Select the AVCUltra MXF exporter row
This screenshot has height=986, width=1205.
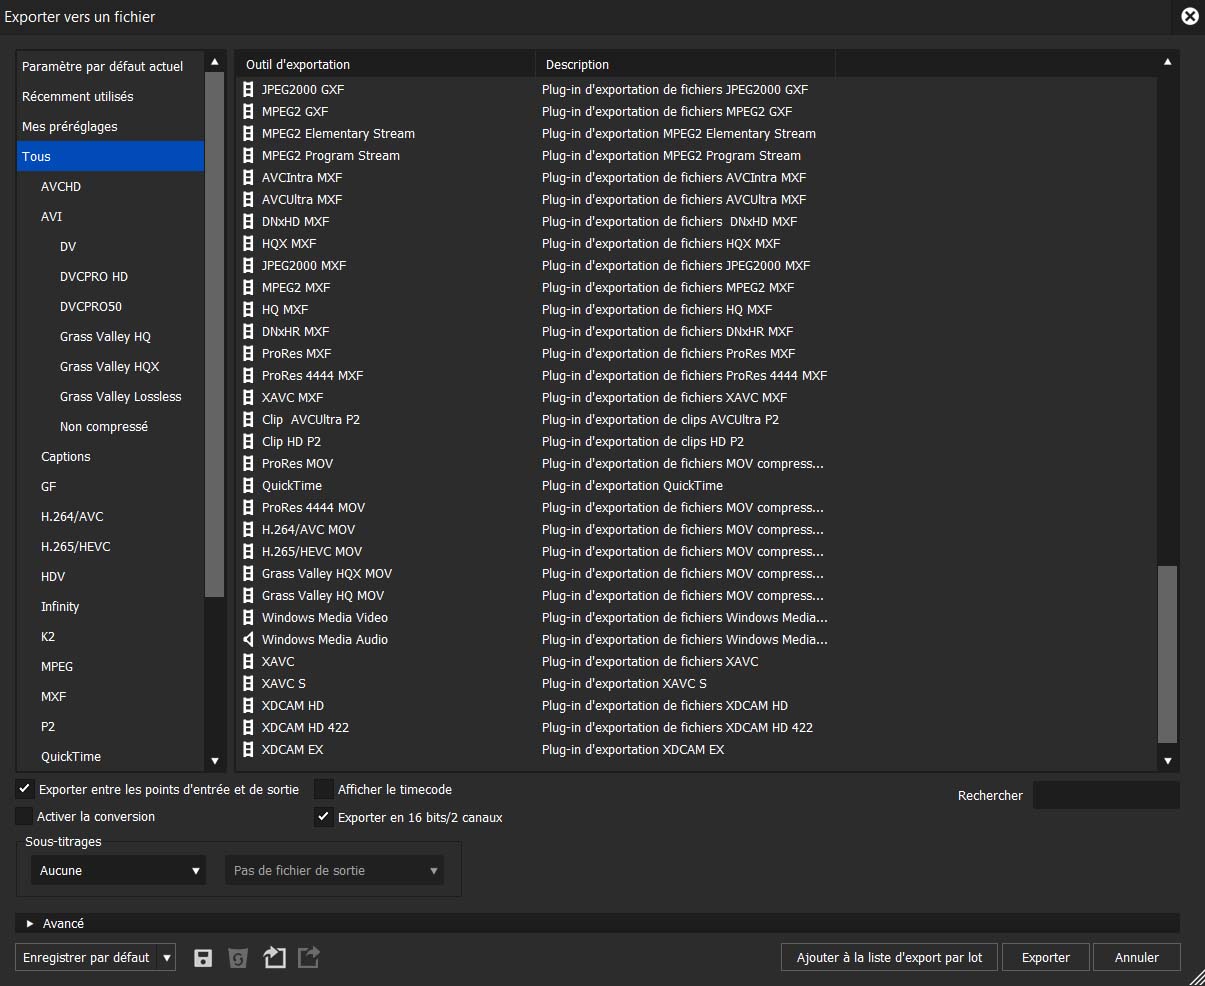(x=696, y=199)
